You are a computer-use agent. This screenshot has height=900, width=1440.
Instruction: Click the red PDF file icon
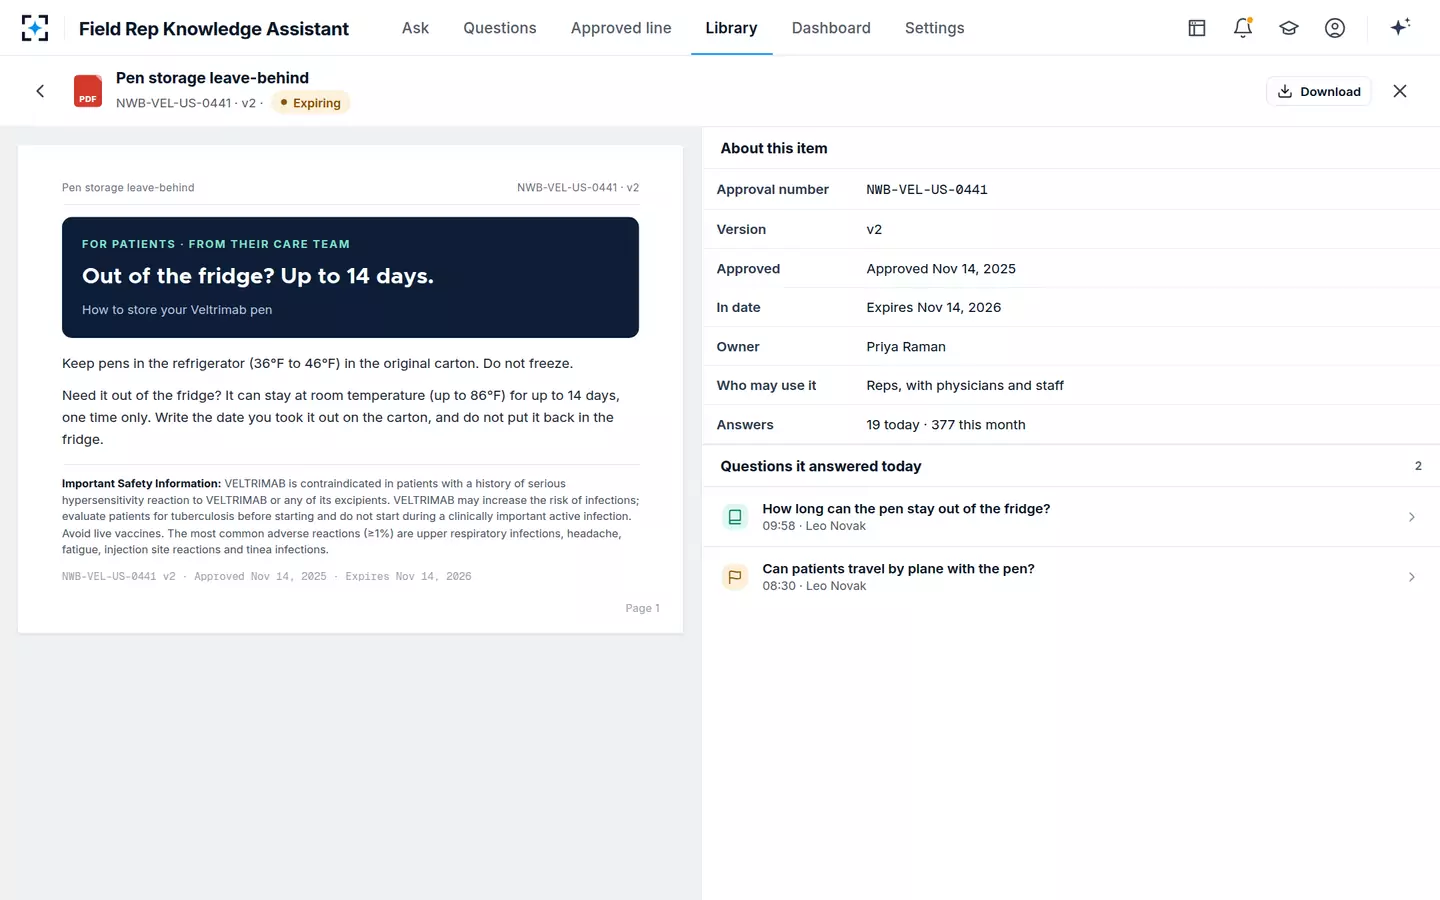(x=88, y=91)
